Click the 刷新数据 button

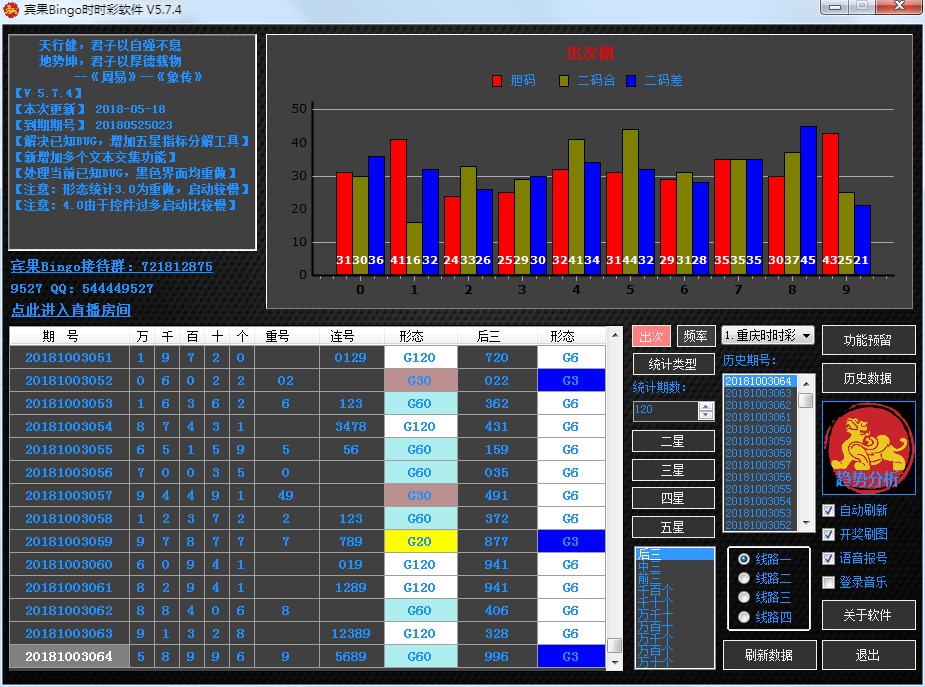point(768,655)
